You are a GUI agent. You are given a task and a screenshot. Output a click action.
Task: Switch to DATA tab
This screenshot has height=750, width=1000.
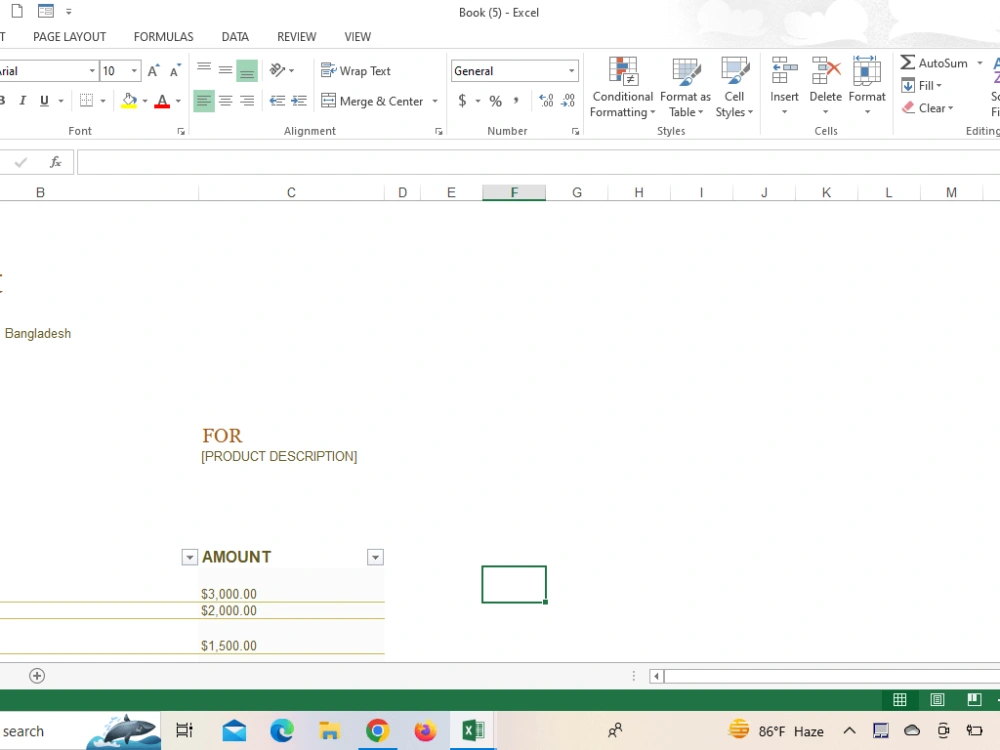pyautogui.click(x=235, y=37)
